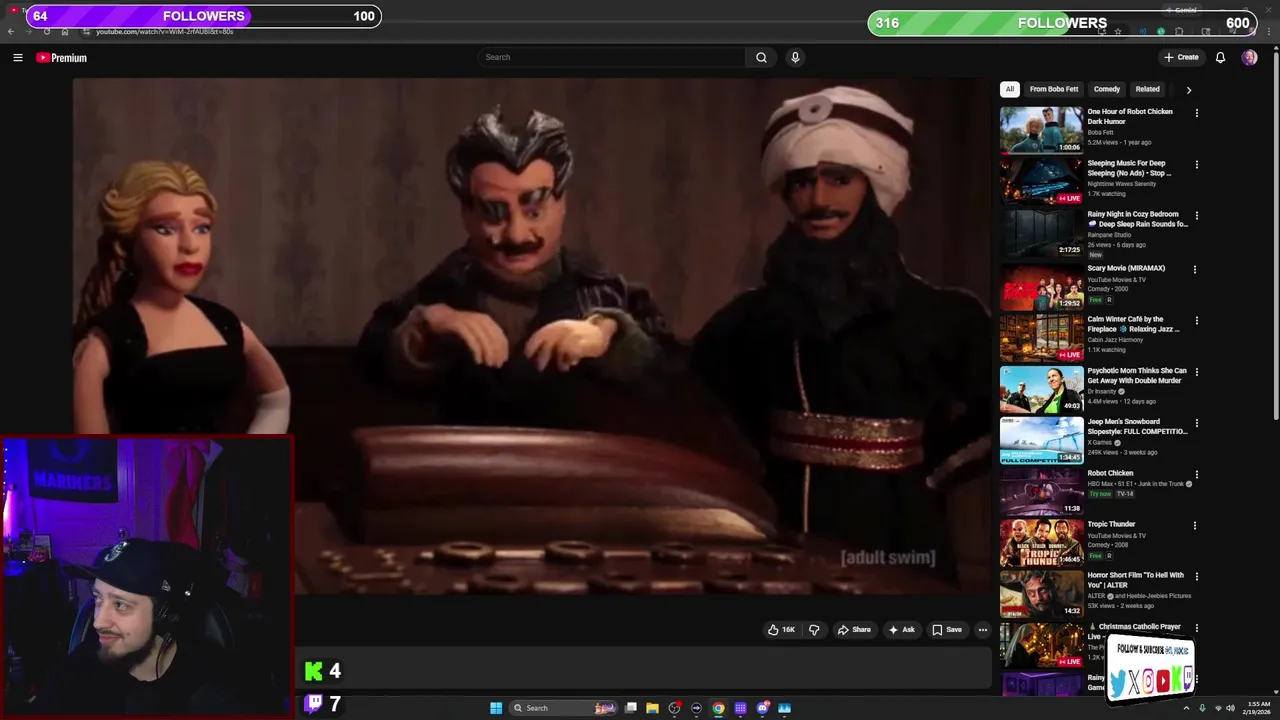Screen dimensions: 1280x720
Task: Go to YouTube Premium home logo
Action: coord(62,58)
